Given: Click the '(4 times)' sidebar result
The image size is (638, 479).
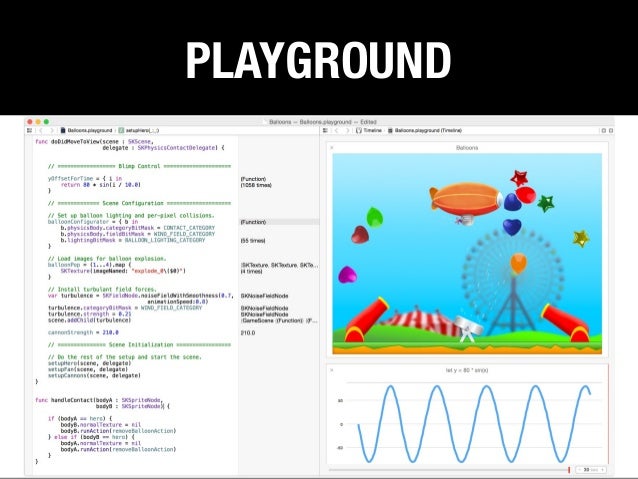Looking at the screenshot, I should pyautogui.click(x=251, y=271).
